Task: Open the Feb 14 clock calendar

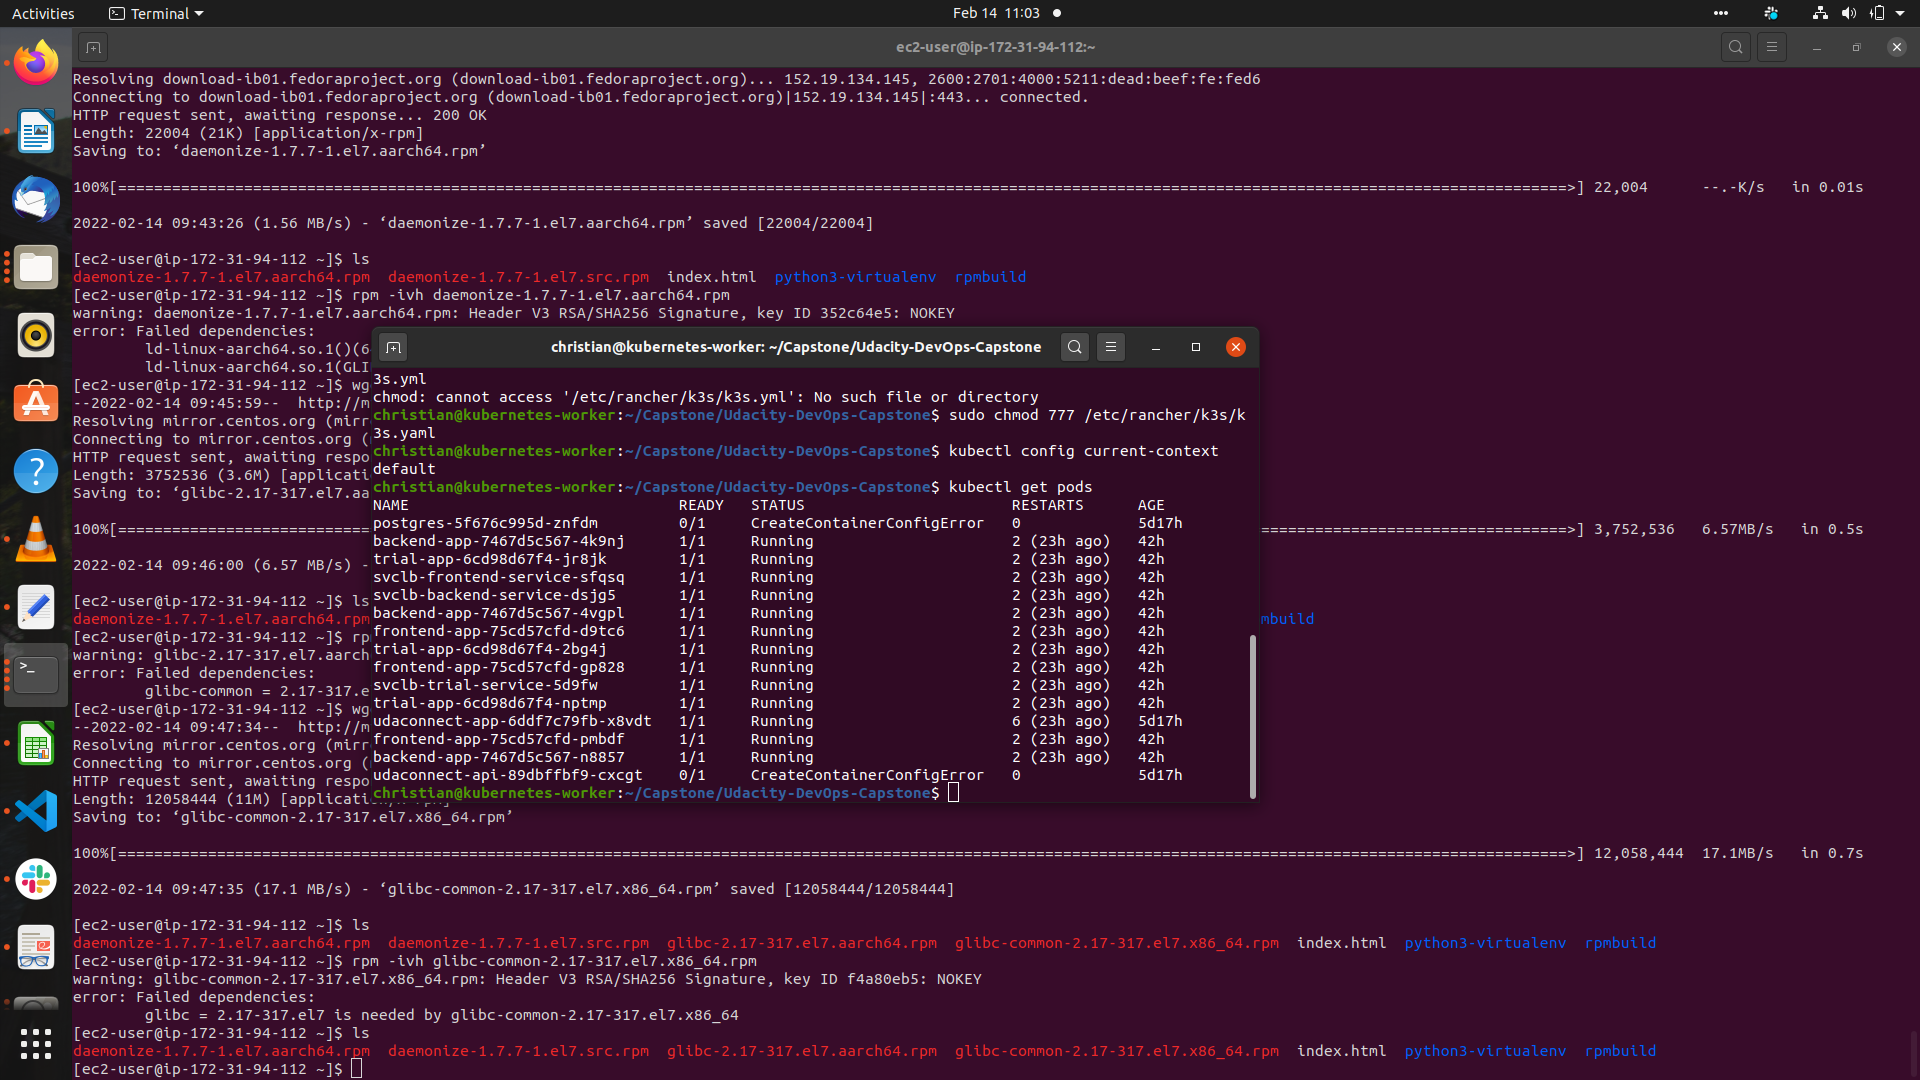Action: point(996,13)
